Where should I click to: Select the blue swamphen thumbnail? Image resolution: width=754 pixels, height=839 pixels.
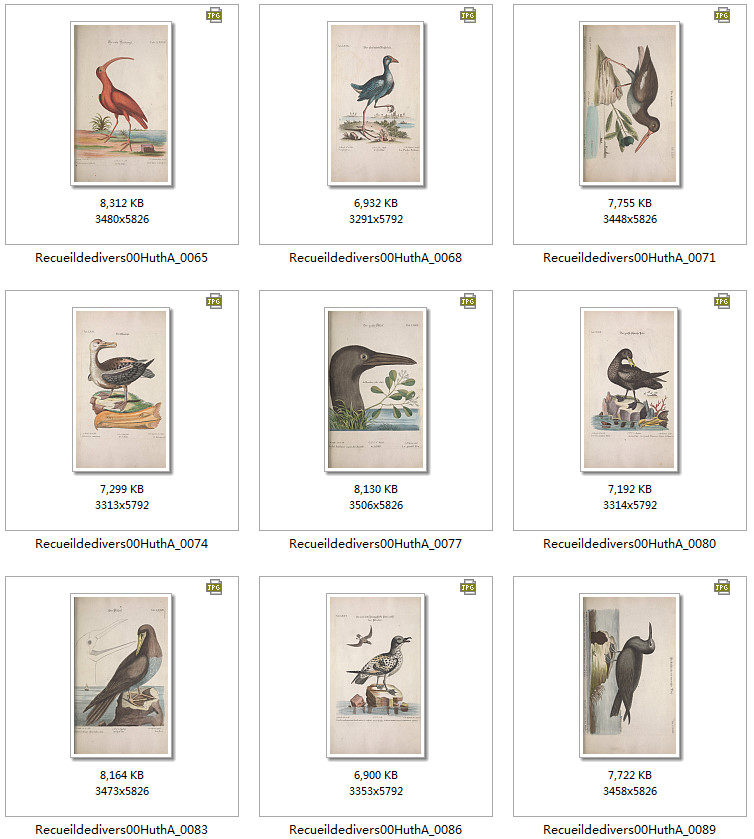[376, 103]
